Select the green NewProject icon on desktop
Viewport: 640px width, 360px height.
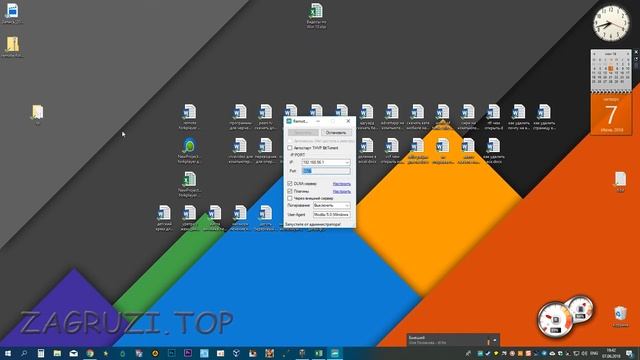pos(189,151)
